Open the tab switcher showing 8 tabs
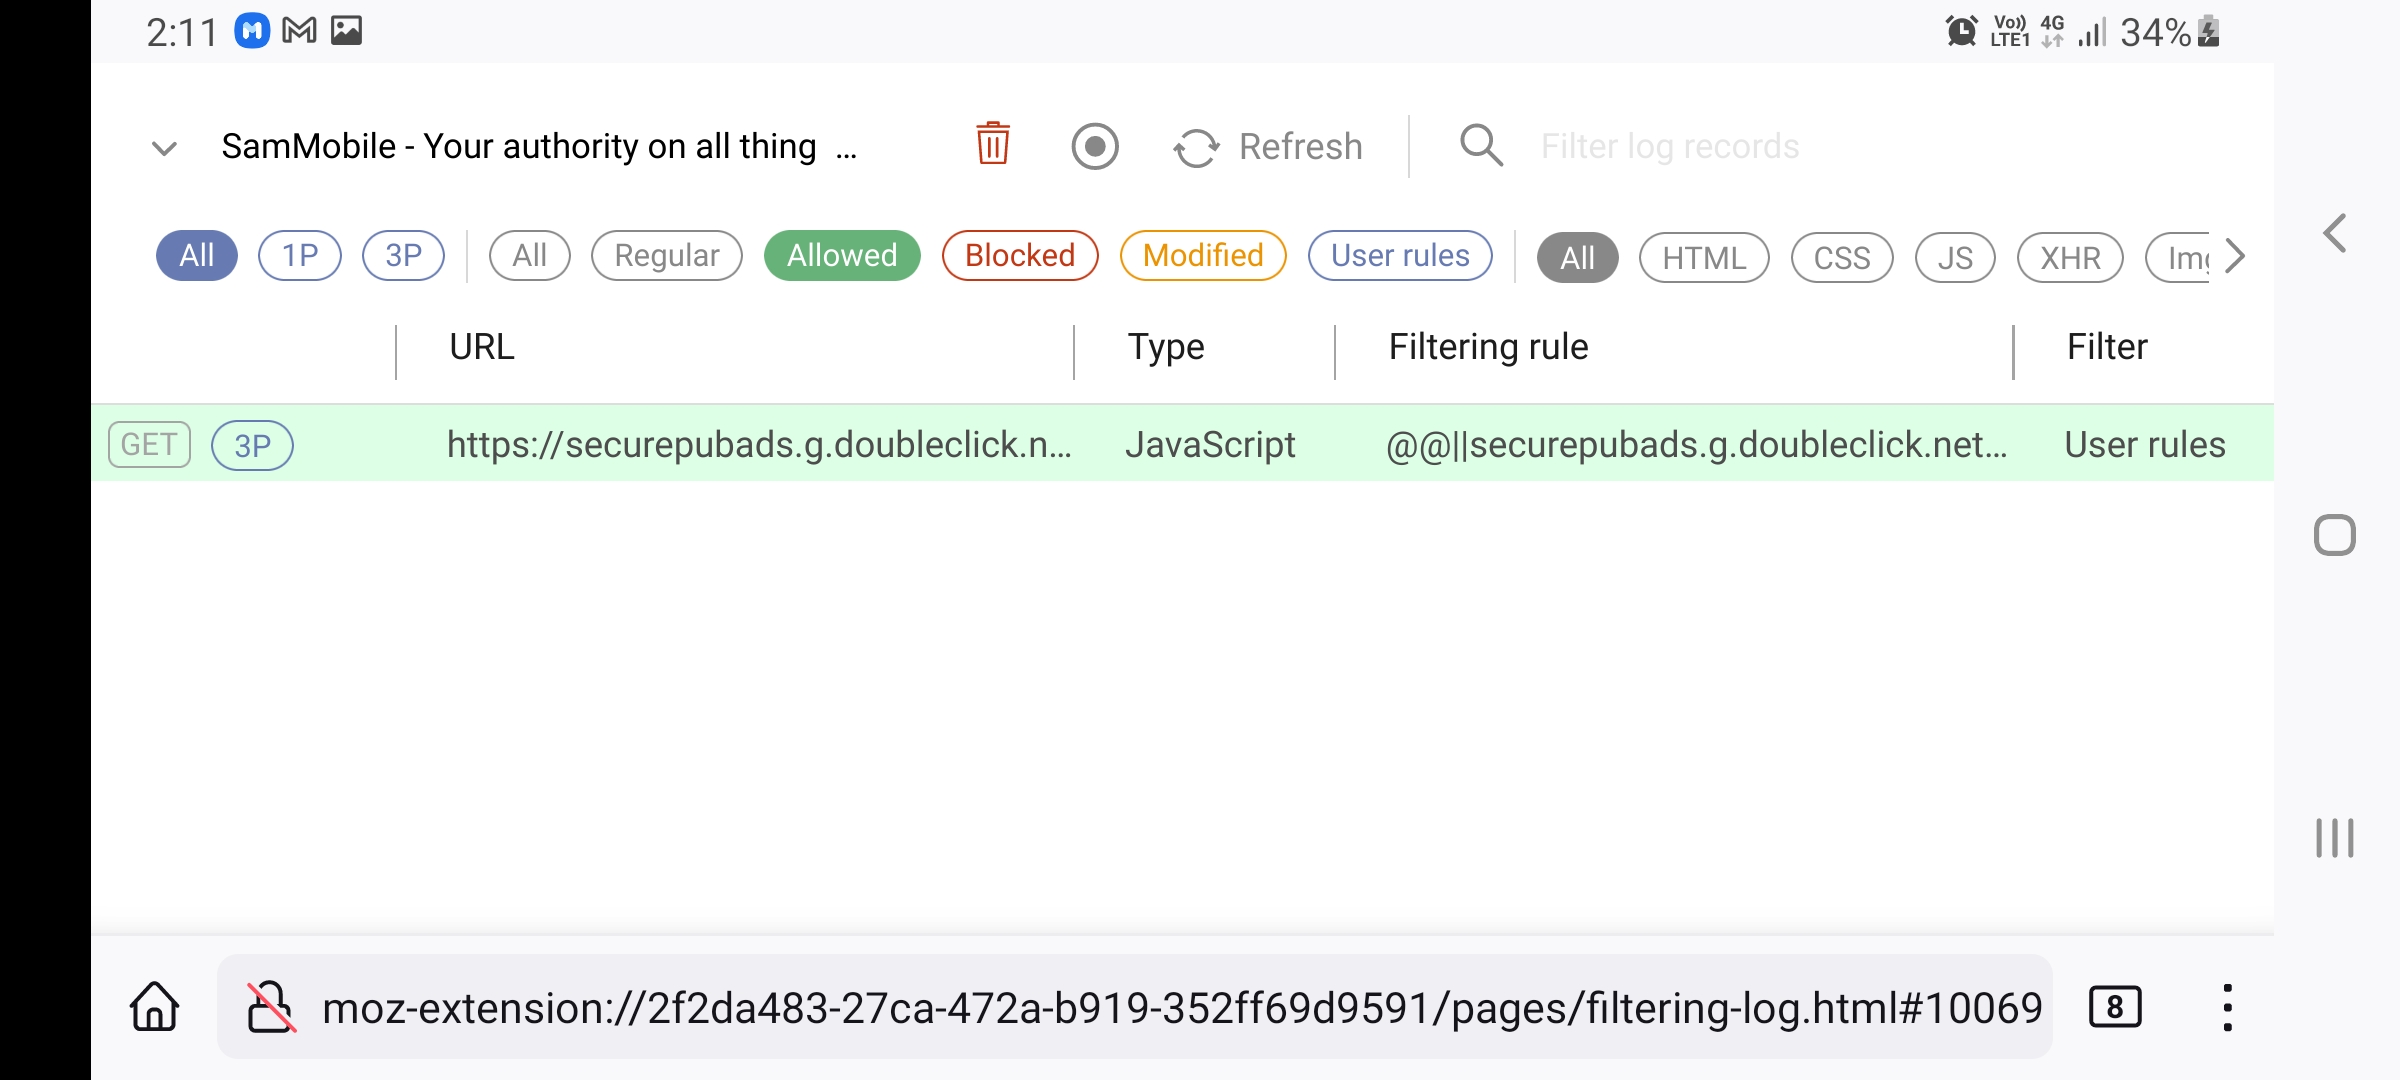Viewport: 2400px width, 1080px height. coord(2115,1007)
